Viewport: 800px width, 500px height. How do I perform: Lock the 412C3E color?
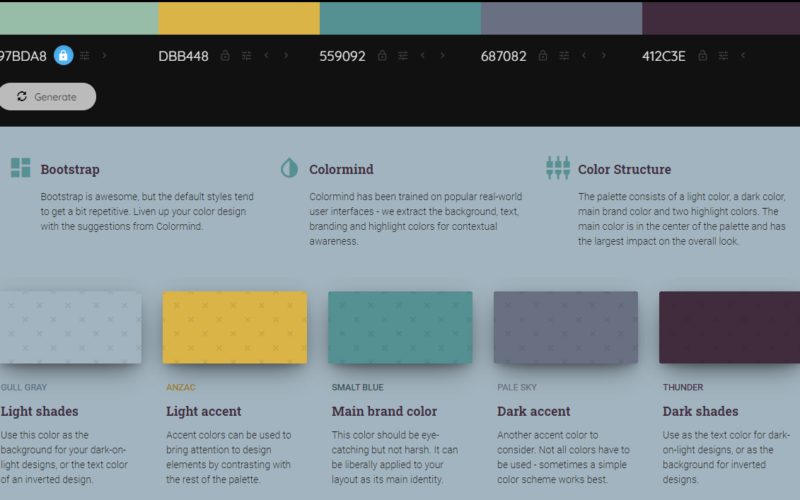[x=703, y=55]
